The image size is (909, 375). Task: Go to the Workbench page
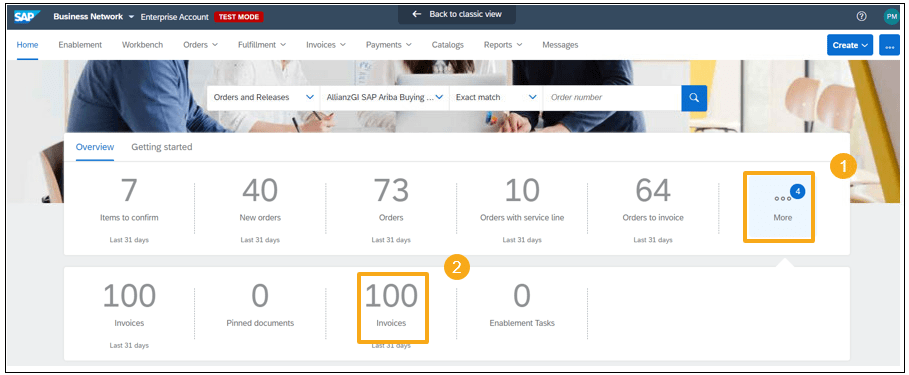pyautogui.click(x=142, y=45)
